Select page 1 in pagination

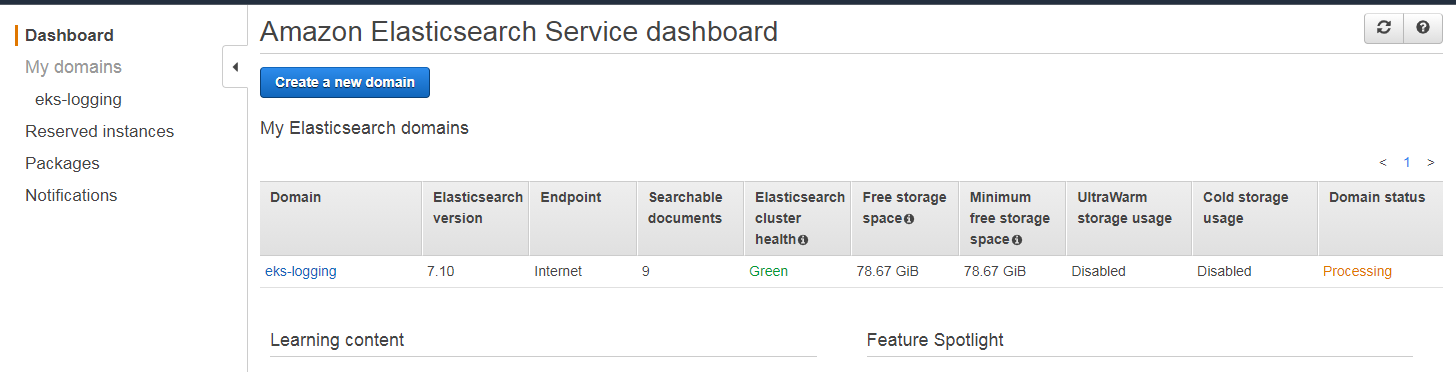(x=1407, y=162)
